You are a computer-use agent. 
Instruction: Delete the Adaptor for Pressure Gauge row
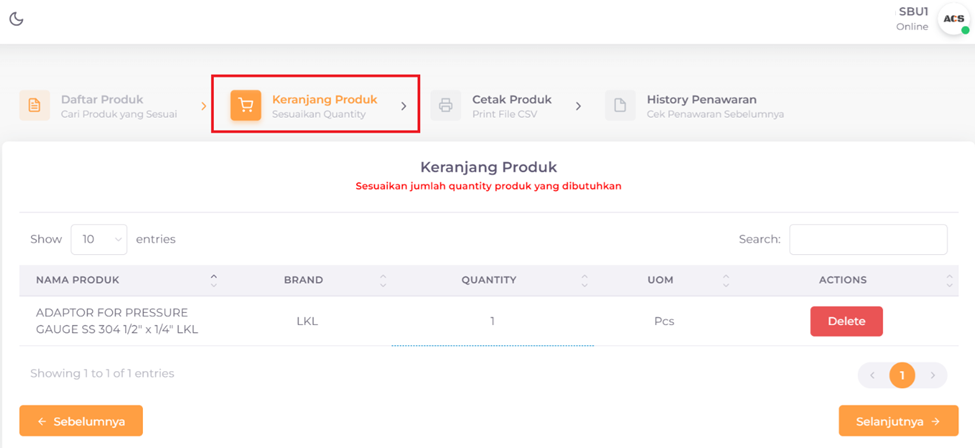(846, 321)
